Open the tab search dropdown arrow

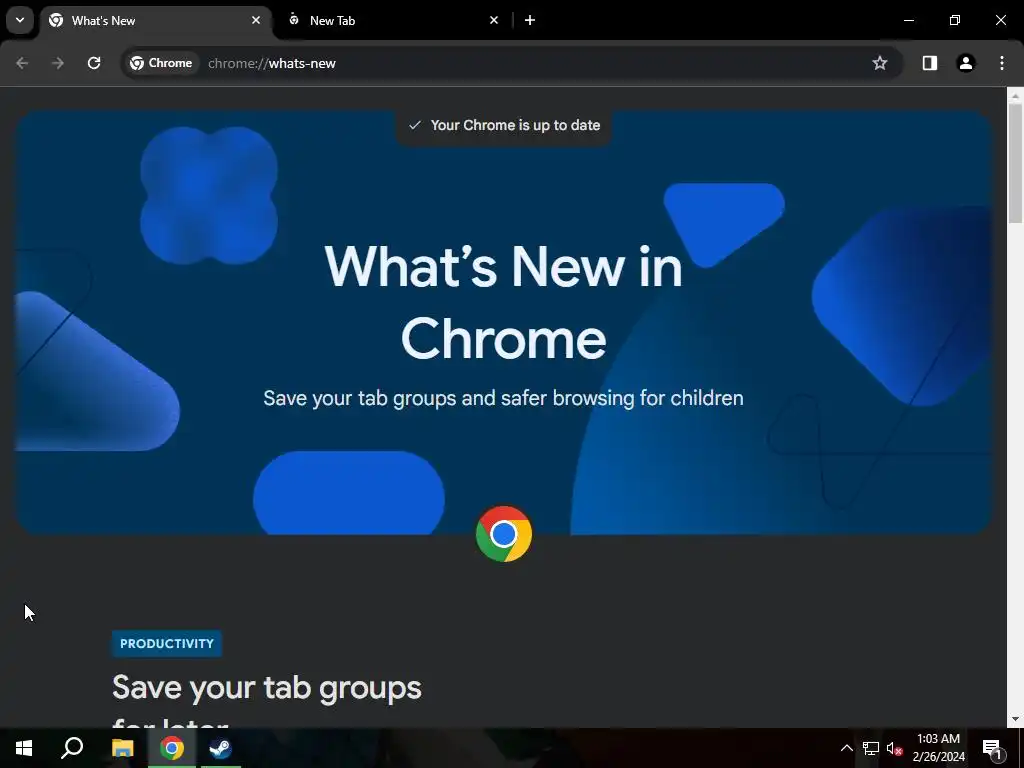coord(20,20)
